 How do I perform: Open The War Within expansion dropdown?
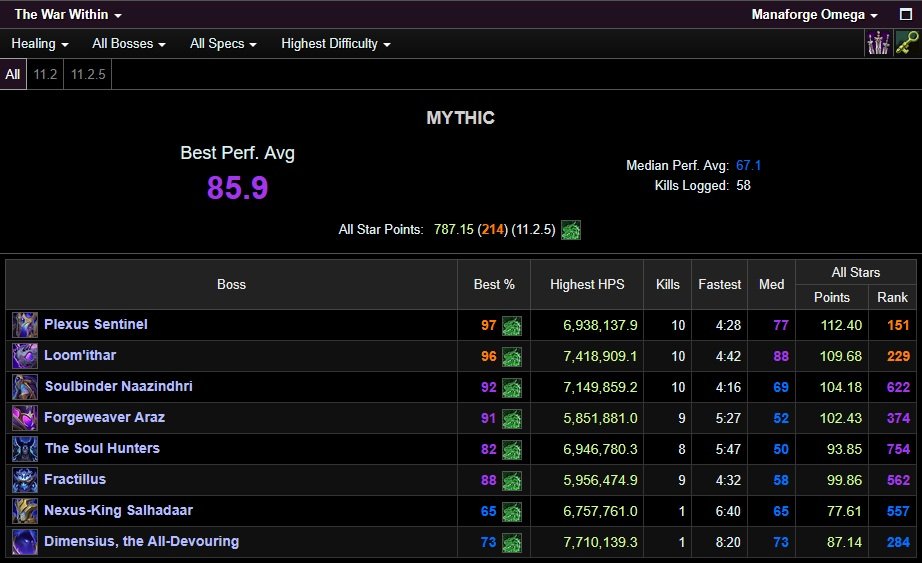pos(68,15)
